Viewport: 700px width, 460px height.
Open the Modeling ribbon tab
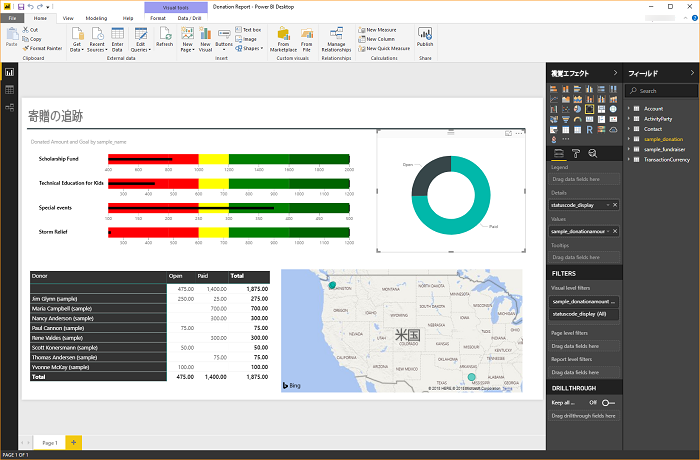click(x=96, y=18)
